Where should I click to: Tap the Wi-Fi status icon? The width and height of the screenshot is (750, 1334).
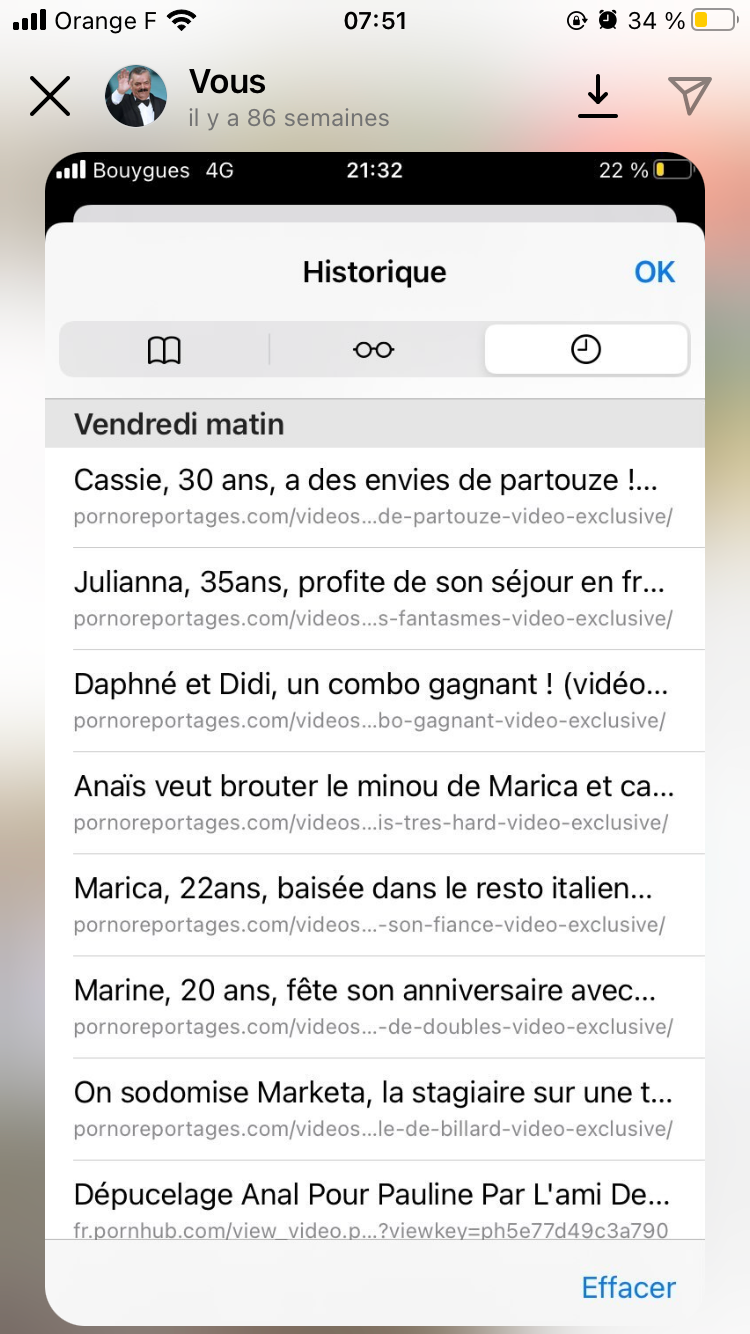pyautogui.click(x=182, y=20)
